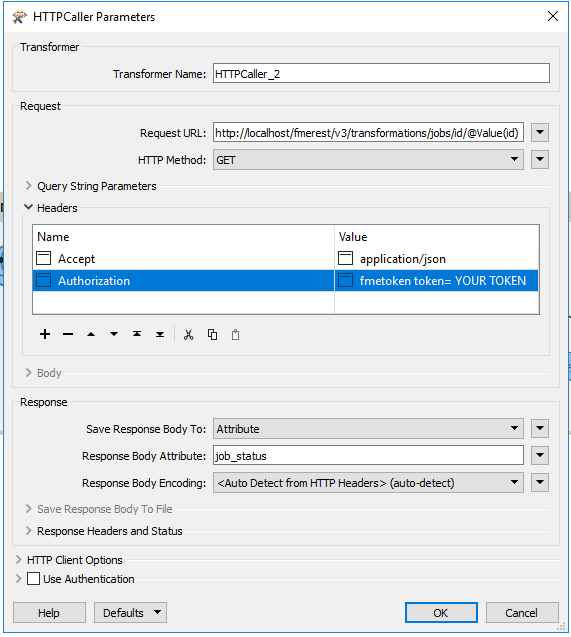Screen dimensions: 571x637
Task: Enable the Use Authentication checkbox
Action: click(33, 578)
